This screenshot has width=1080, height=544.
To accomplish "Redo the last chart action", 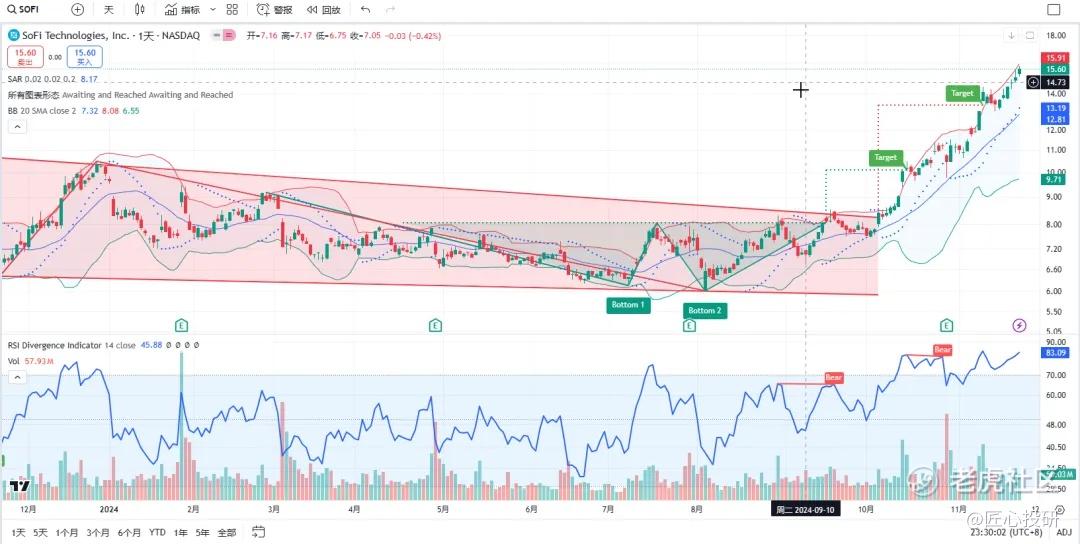I will (391, 10).
